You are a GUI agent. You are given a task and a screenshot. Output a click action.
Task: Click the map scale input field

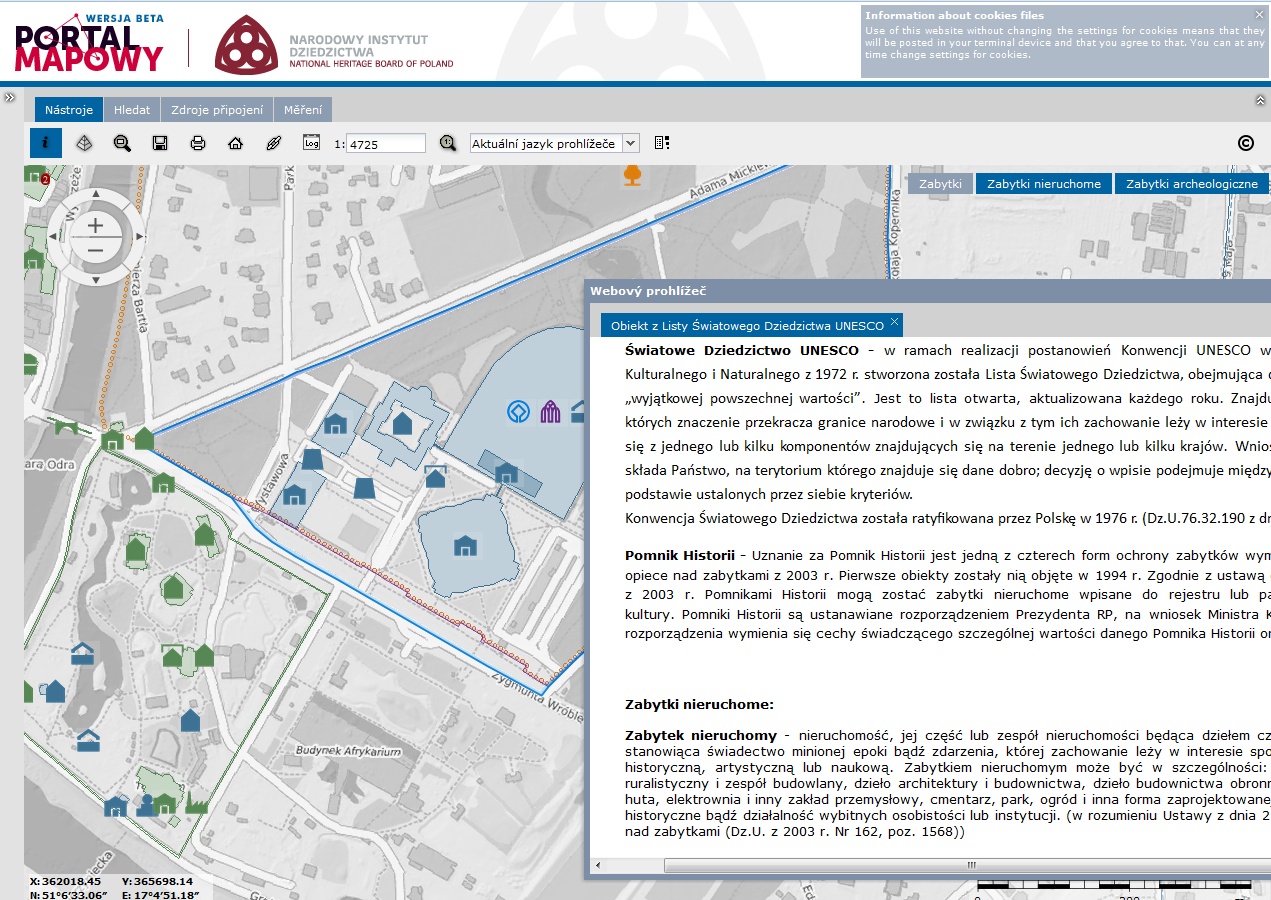pyautogui.click(x=386, y=144)
